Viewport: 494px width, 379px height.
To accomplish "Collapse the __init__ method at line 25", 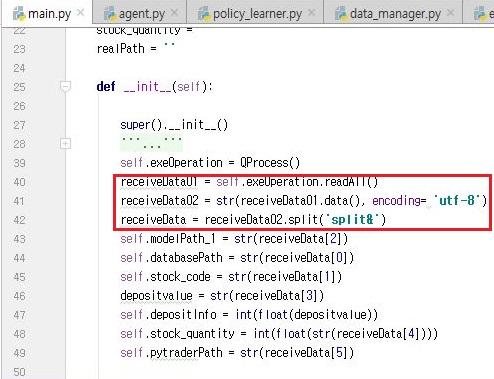I will point(65,87).
